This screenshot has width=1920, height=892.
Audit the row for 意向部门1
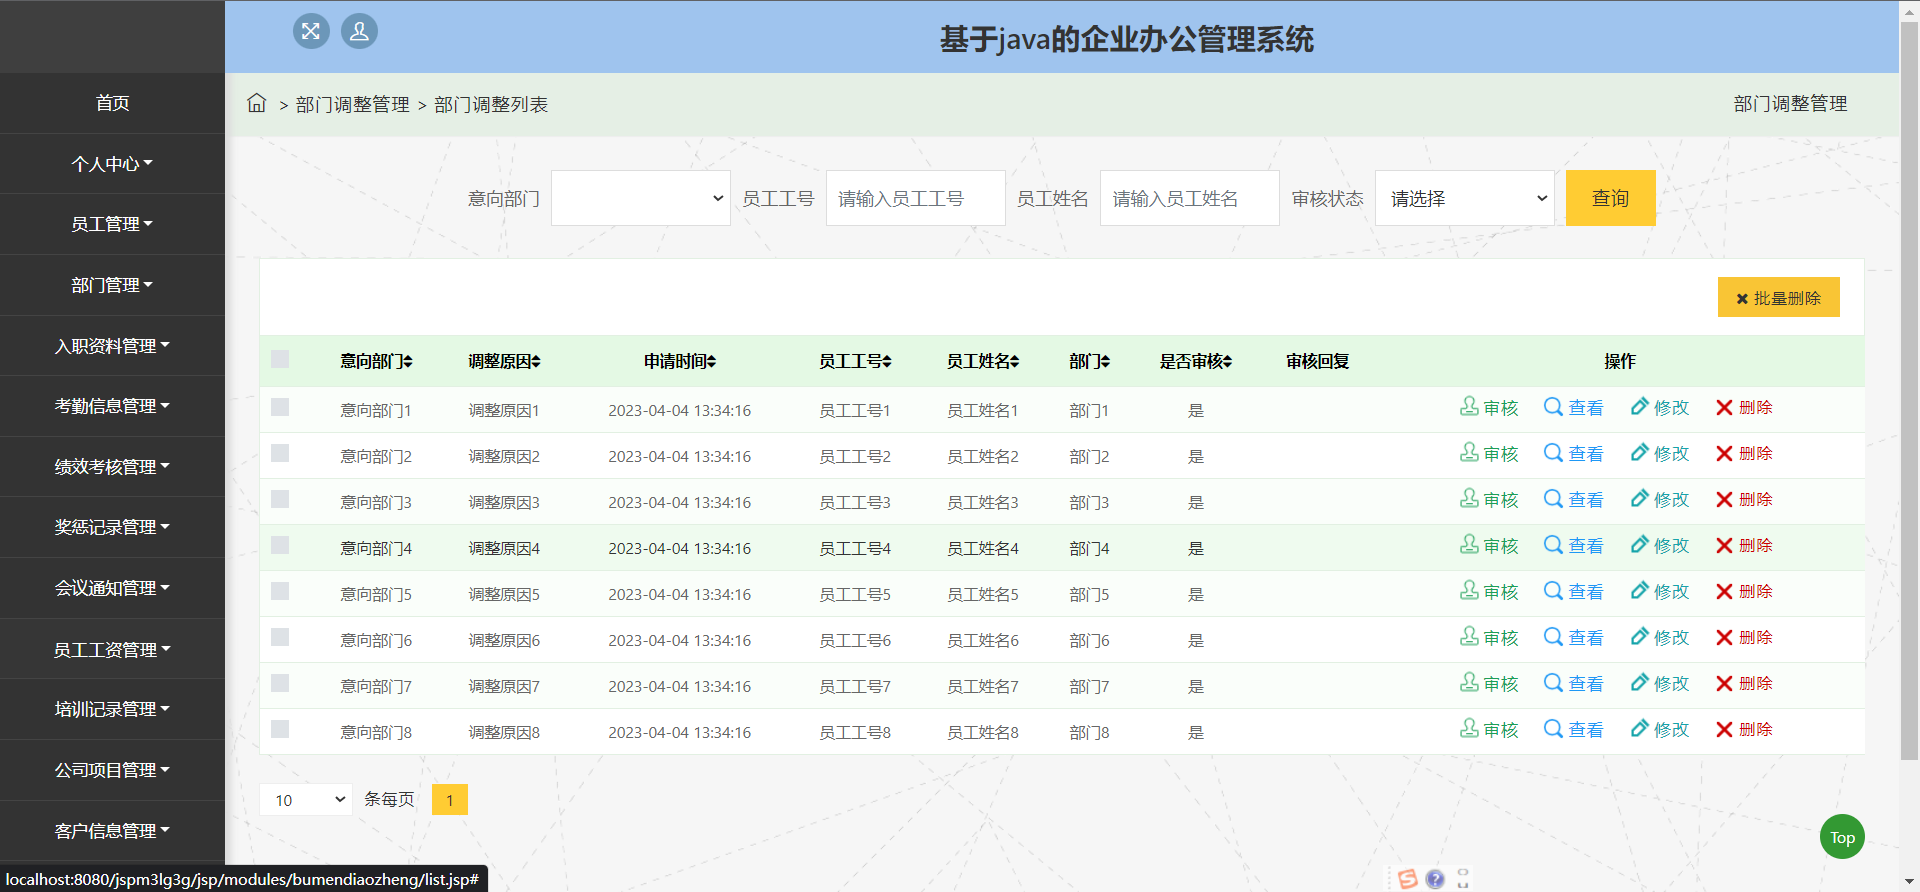[1489, 407]
